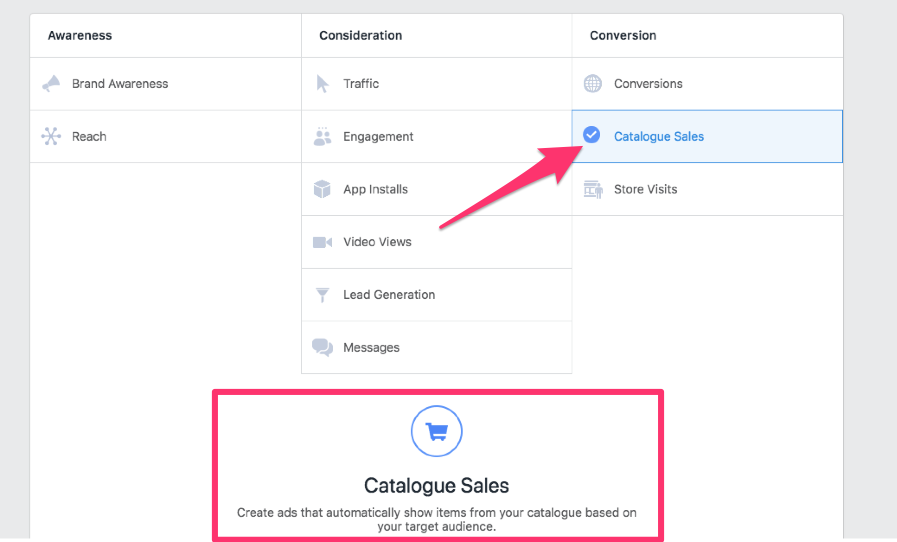Viewport: 897px width, 542px height.
Task: Click the Conversions objective label
Action: [x=648, y=84]
